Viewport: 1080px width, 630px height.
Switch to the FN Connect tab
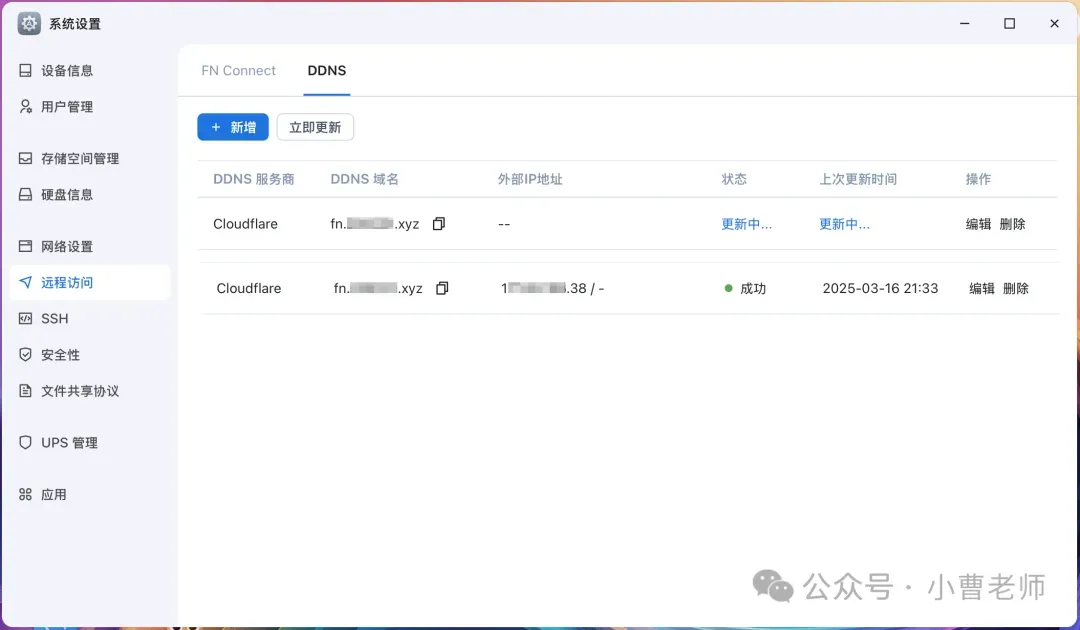click(238, 71)
